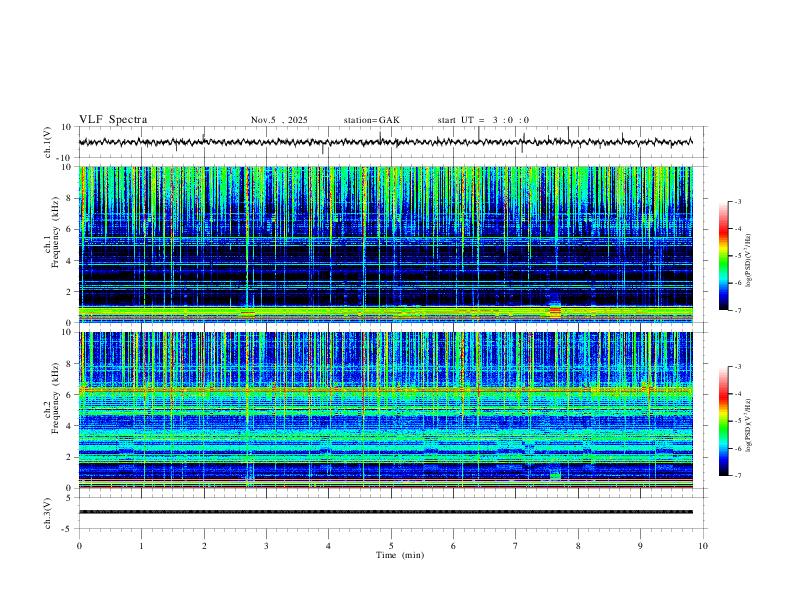Click the lower PSD color scale bar
792x612 pixels.
[724, 421]
